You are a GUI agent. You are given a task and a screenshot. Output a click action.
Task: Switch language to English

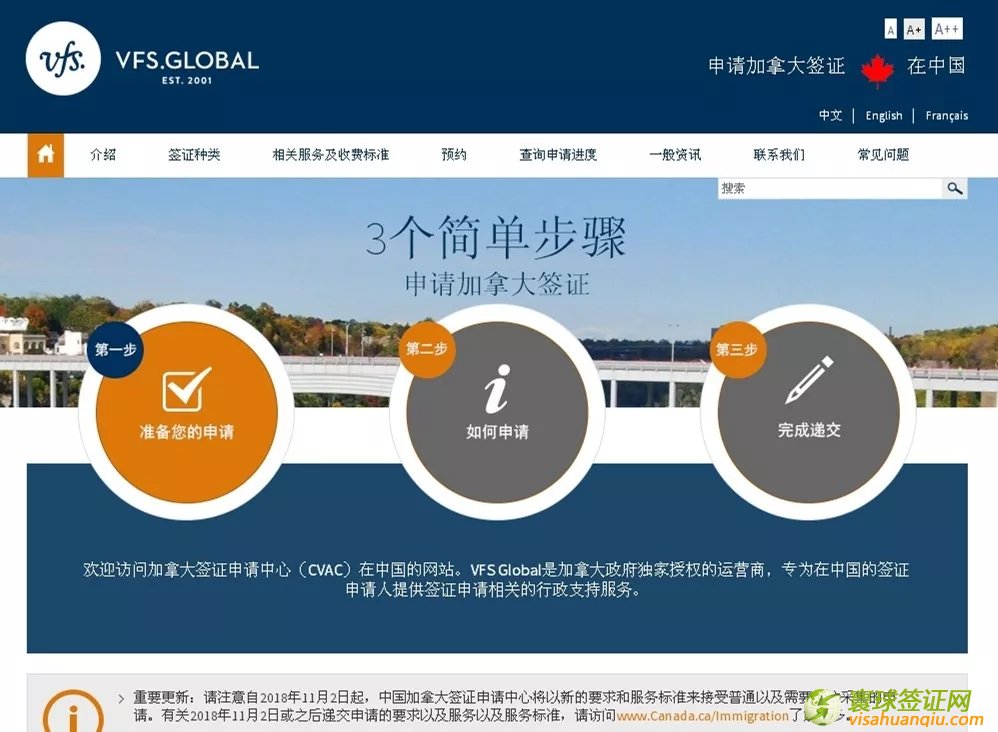(884, 116)
